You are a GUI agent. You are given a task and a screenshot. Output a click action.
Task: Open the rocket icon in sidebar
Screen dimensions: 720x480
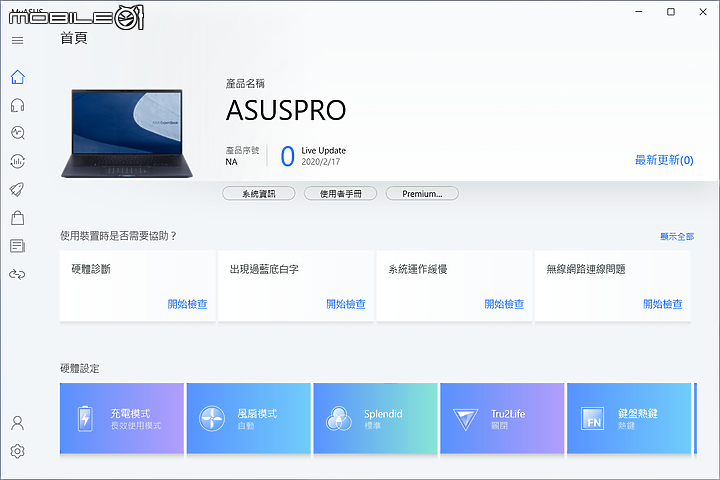tap(17, 189)
